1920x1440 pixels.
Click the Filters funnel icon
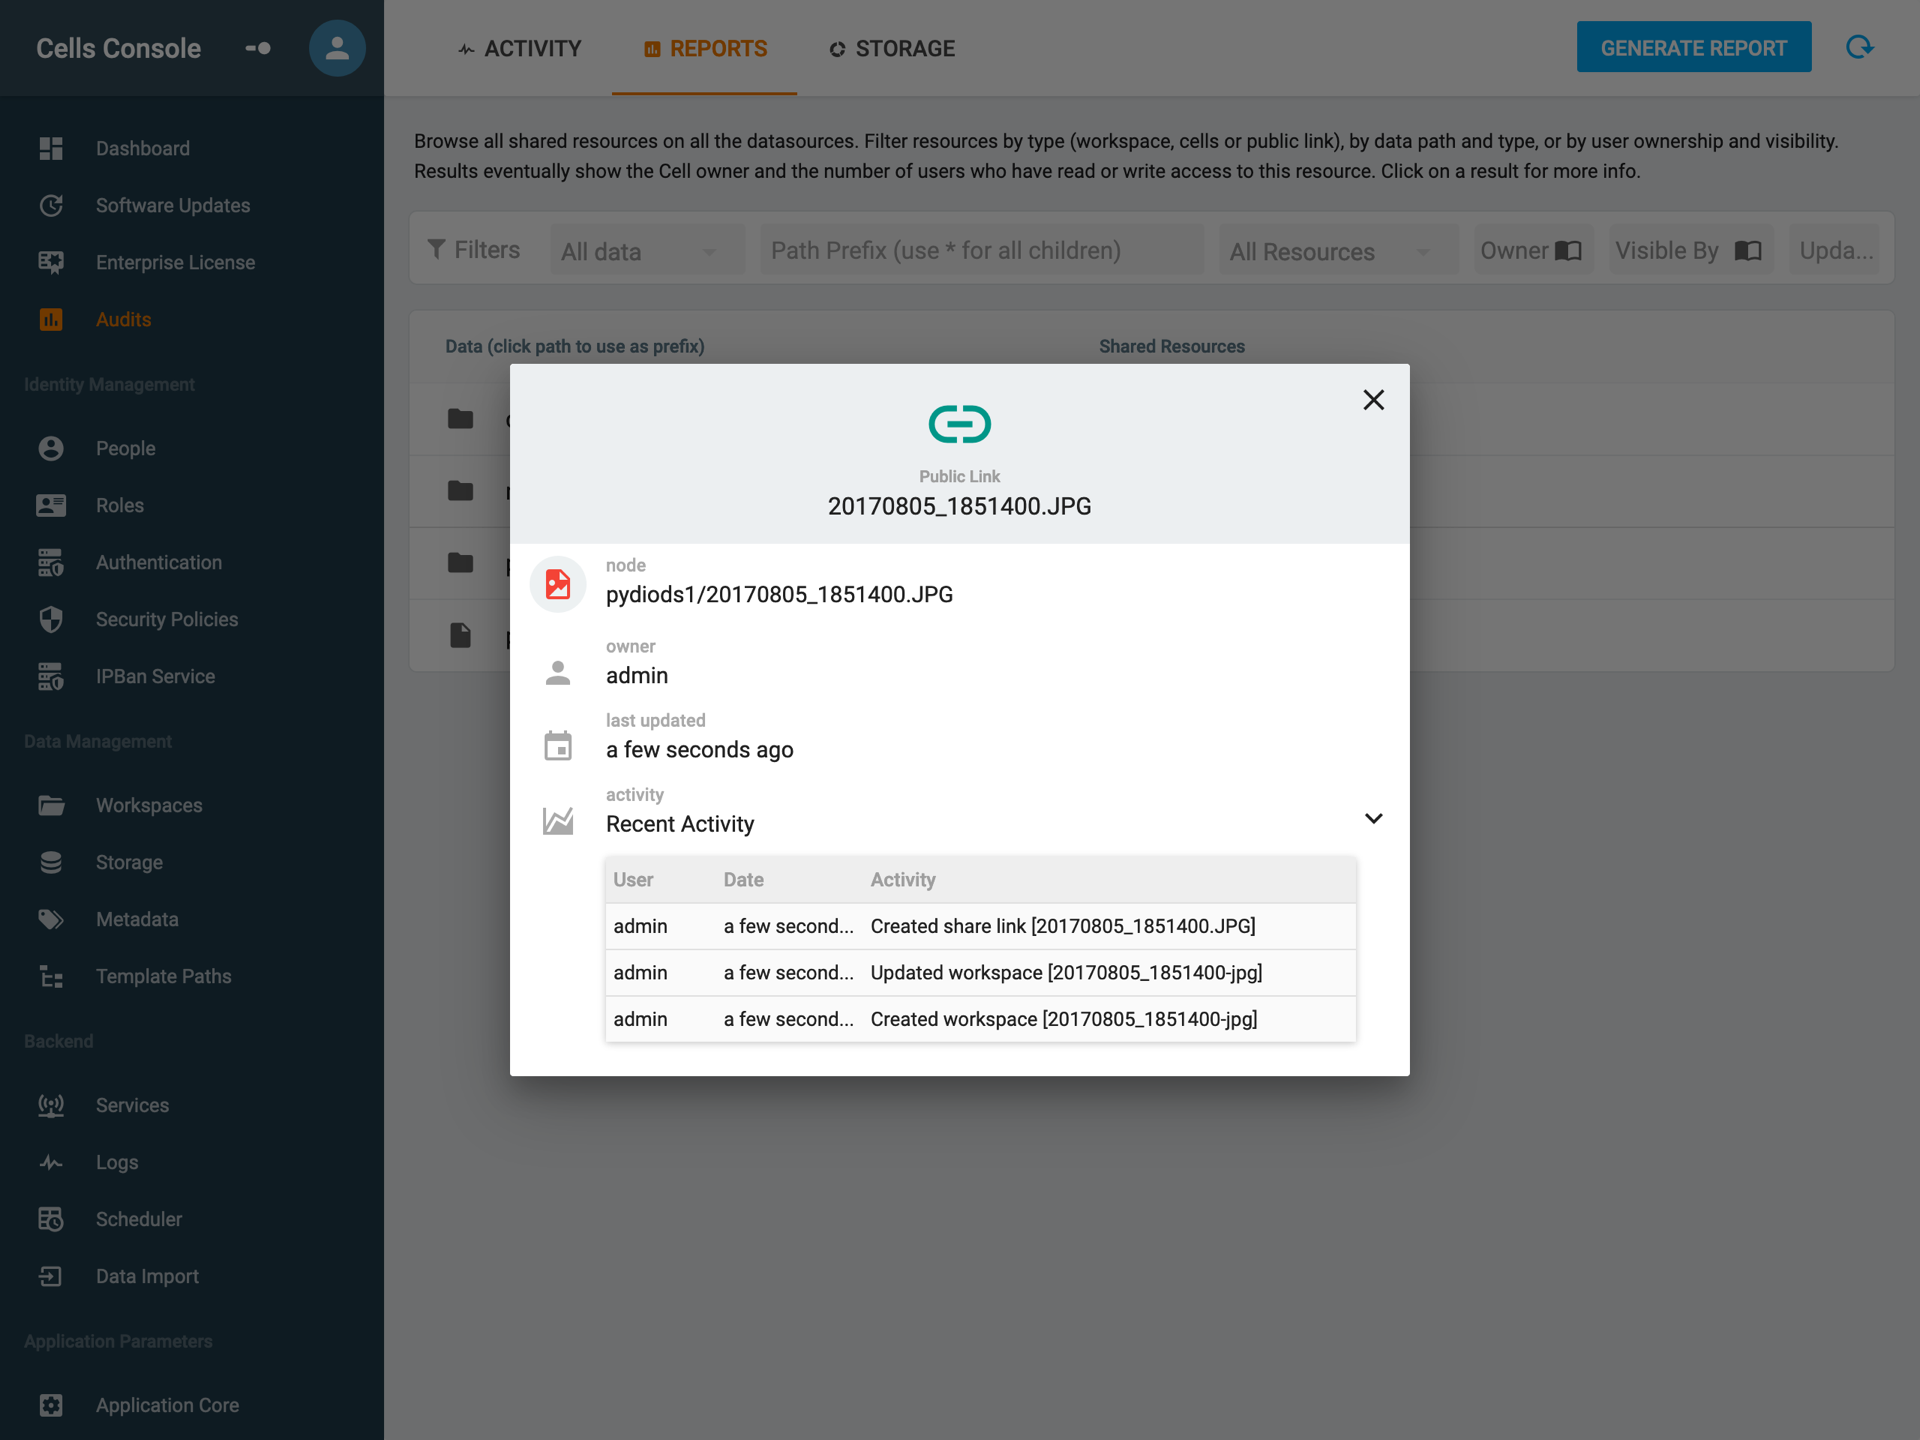coord(436,249)
